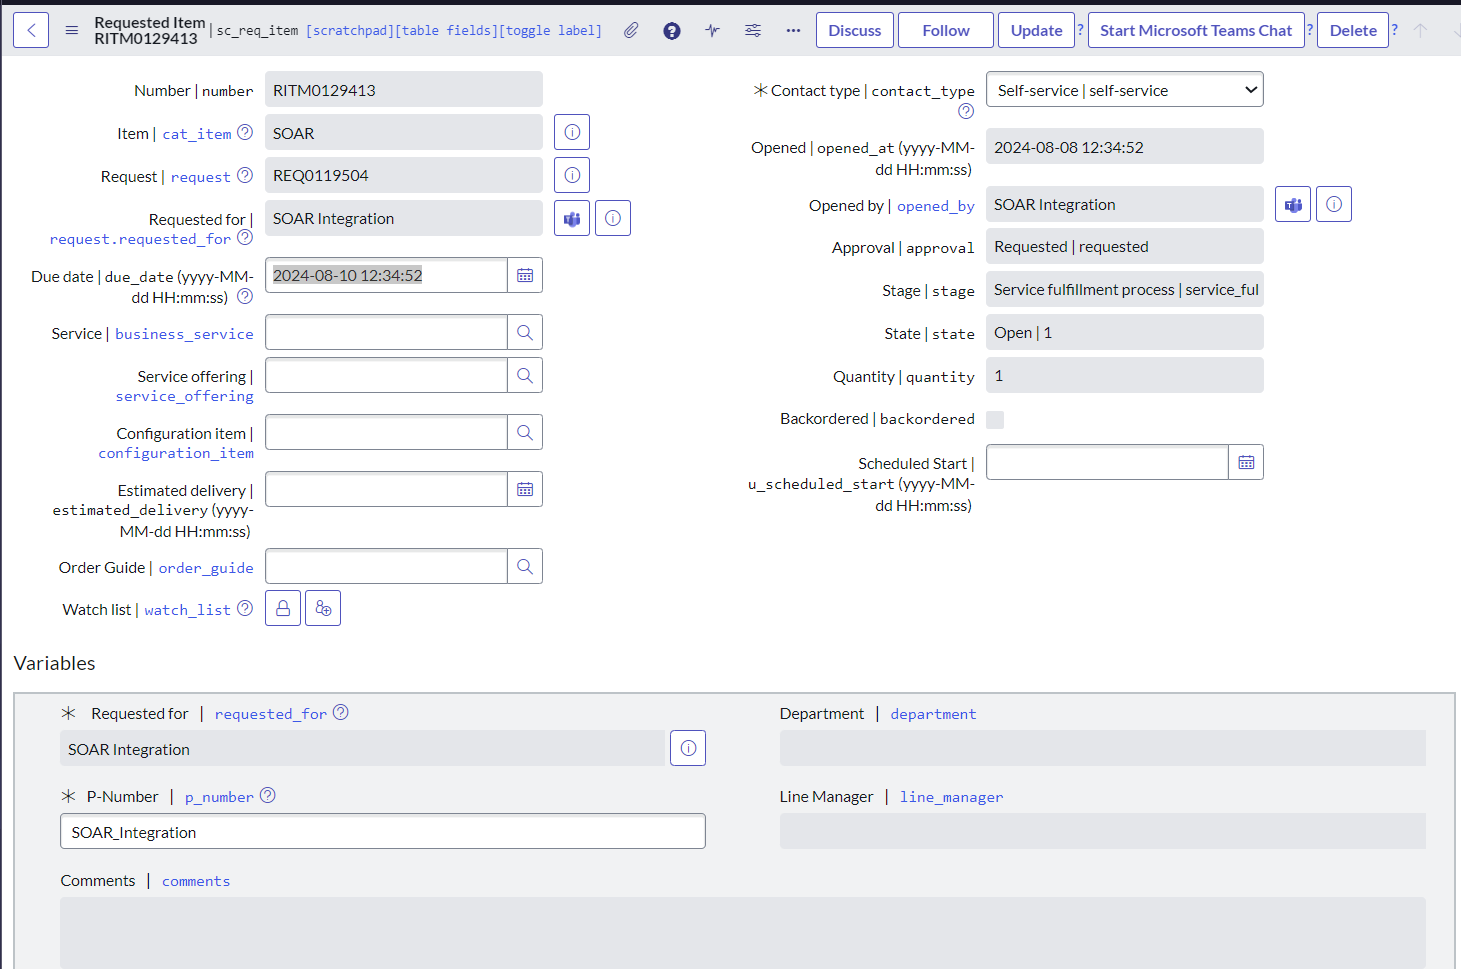Click help icon next to p_number label
This screenshot has width=1461, height=969.
(268, 795)
